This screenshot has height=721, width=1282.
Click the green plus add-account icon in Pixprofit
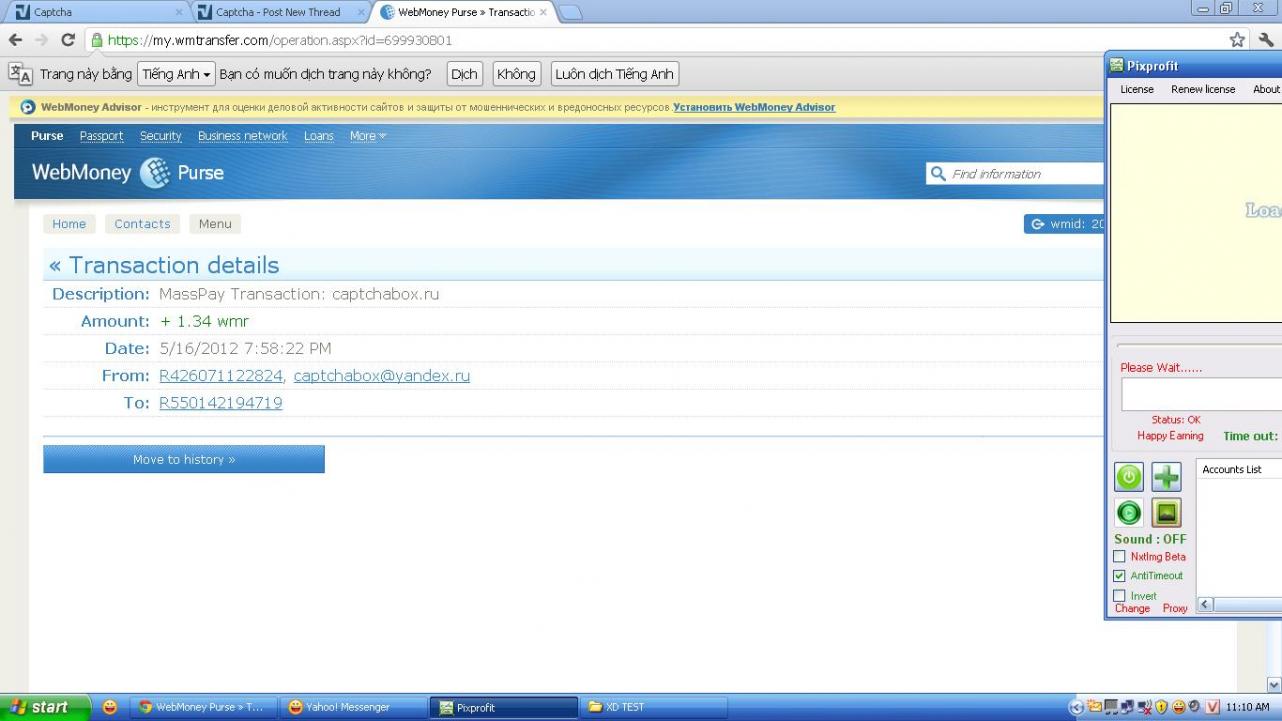[1166, 477]
